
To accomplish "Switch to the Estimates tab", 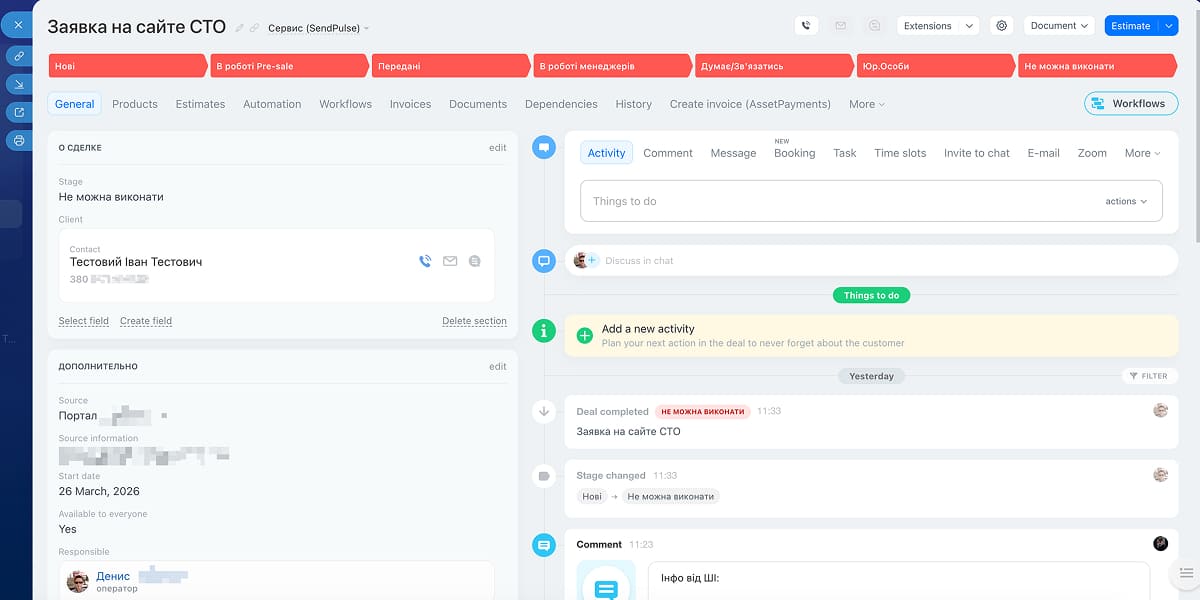I will pyautogui.click(x=200, y=104).
